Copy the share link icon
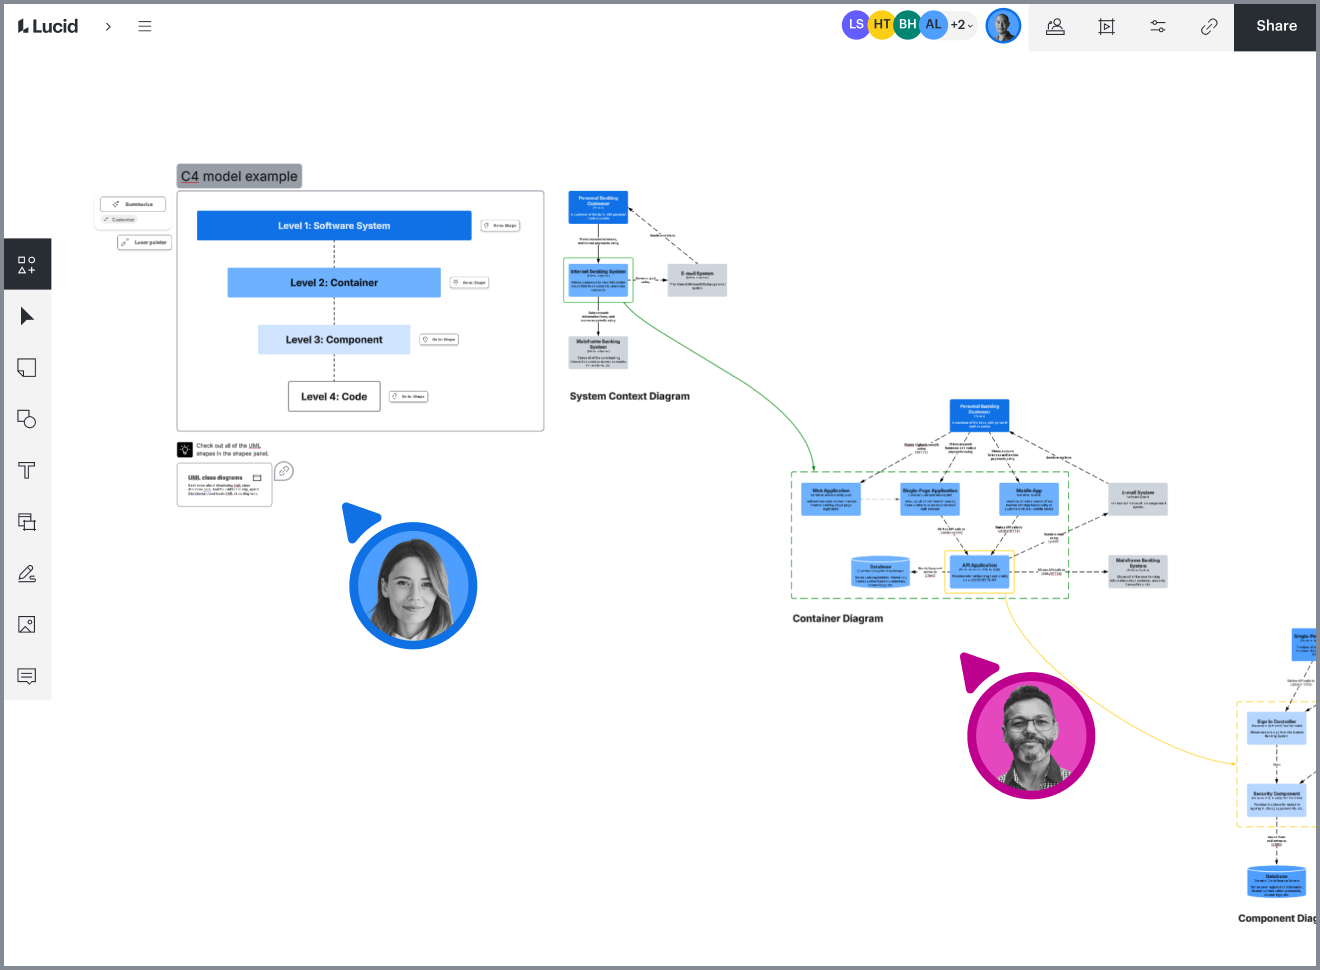The height and width of the screenshot is (970, 1320). pos(1209,27)
